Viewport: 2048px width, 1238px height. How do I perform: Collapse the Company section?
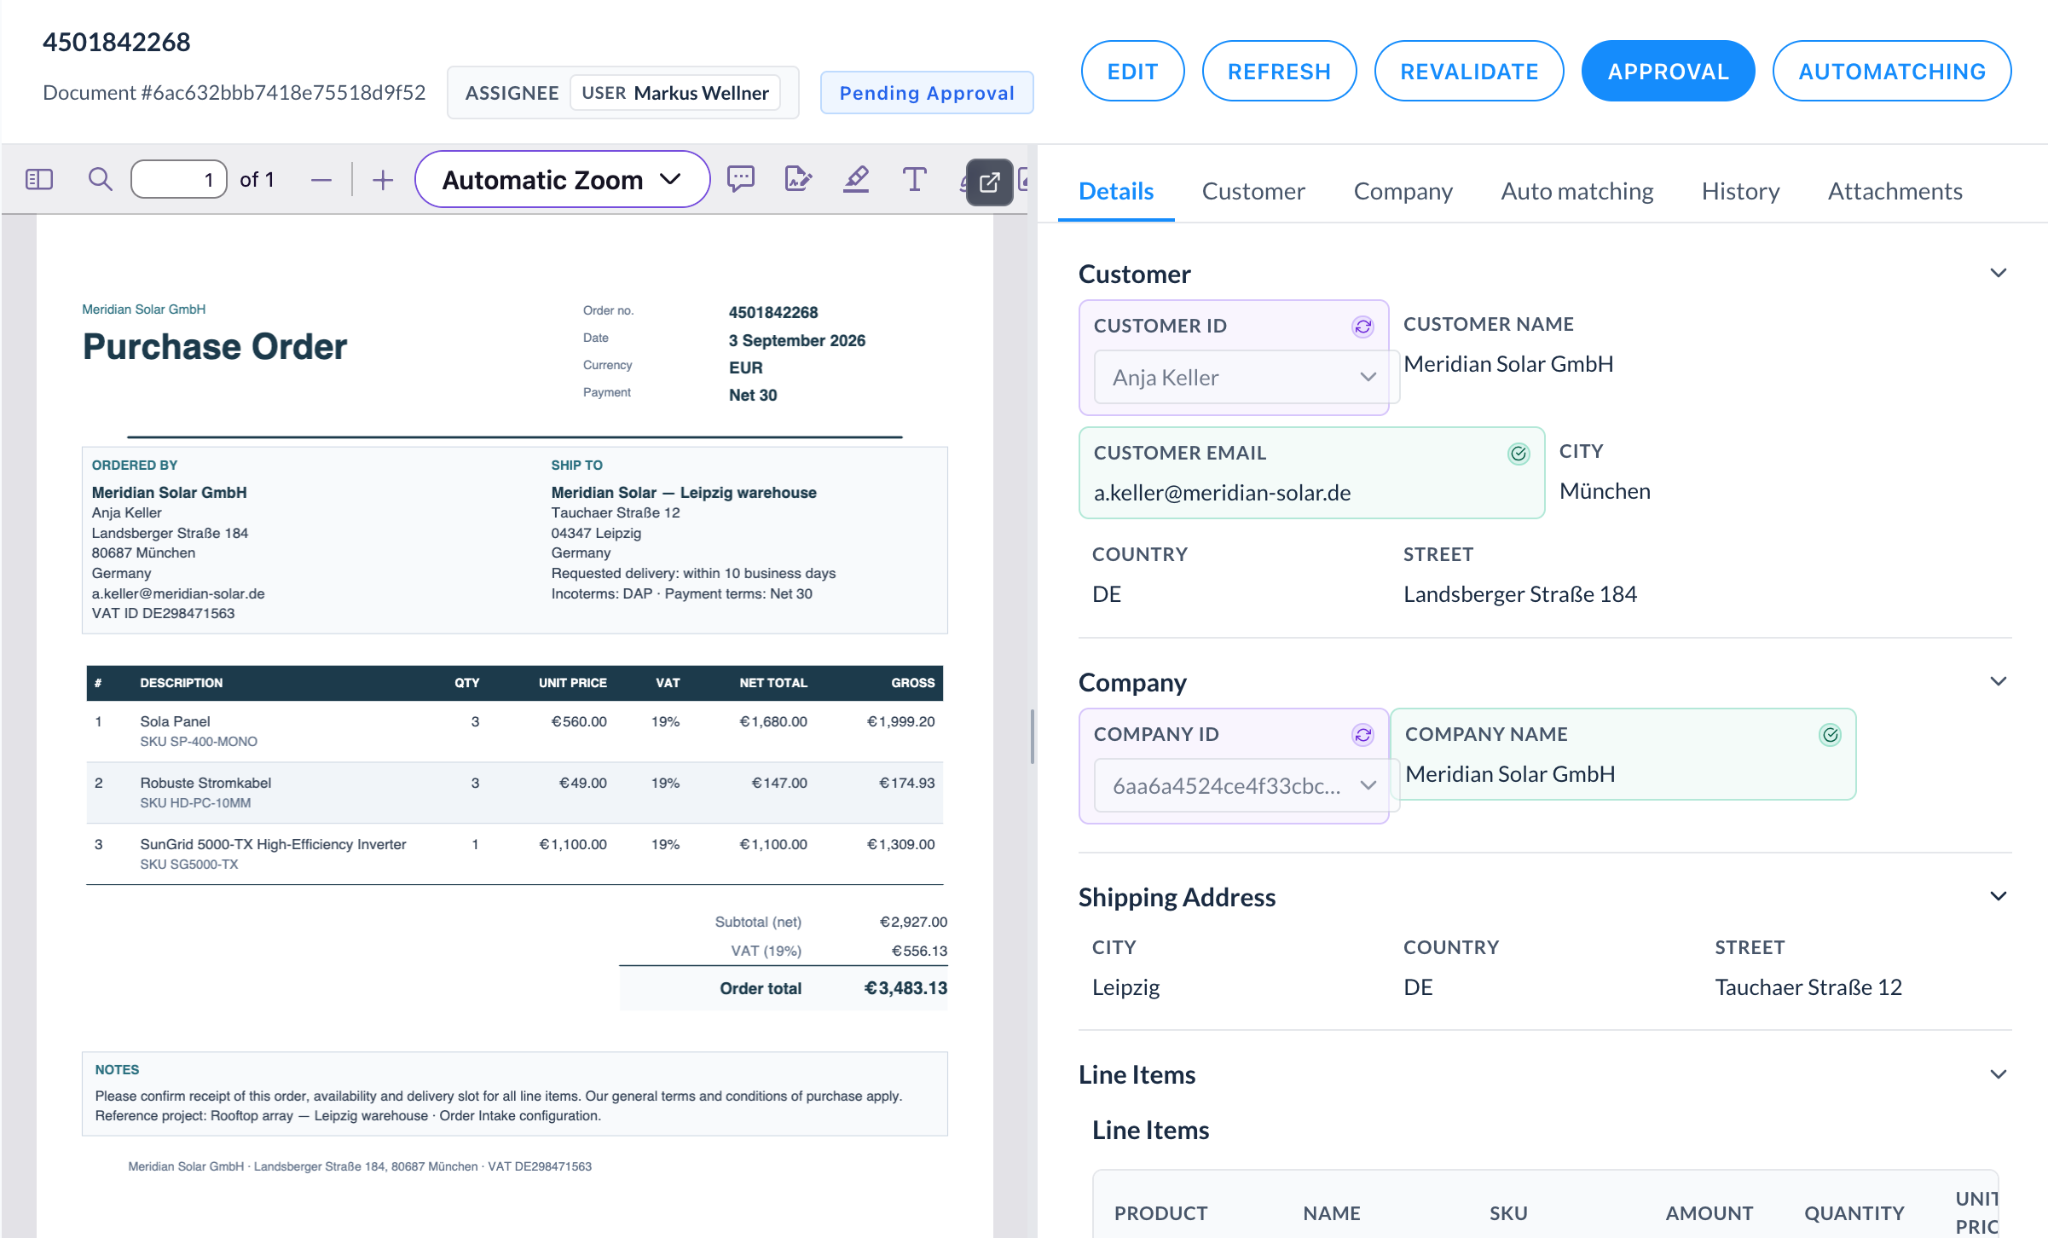[1998, 682]
